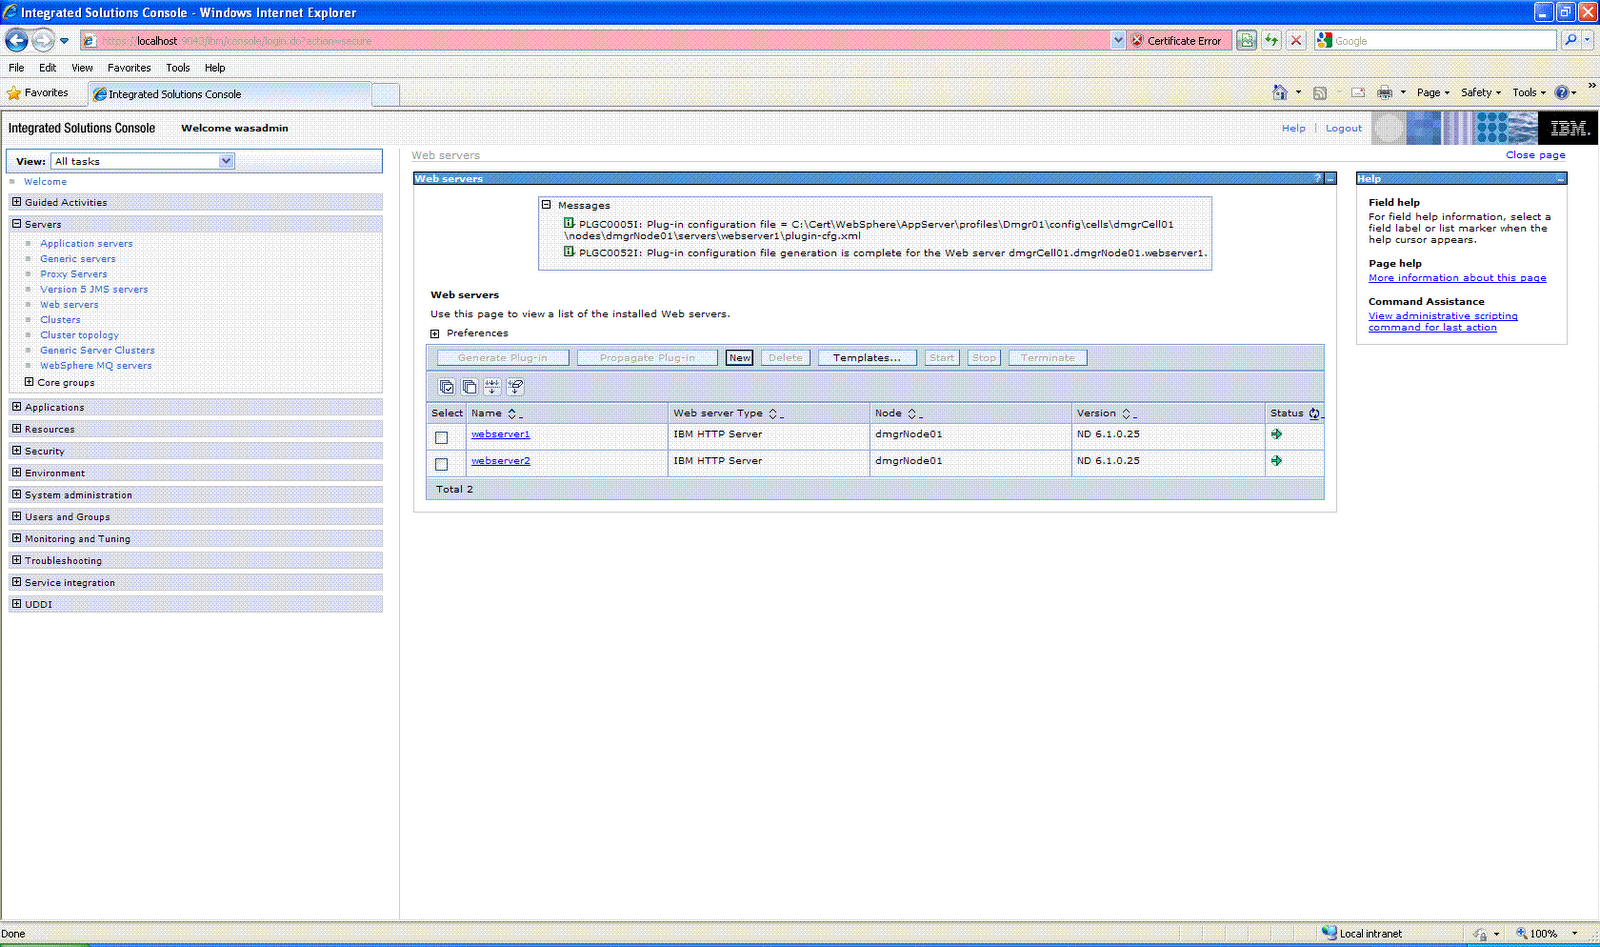
Task: Sort by Web server Type column
Action: [x=773, y=413]
